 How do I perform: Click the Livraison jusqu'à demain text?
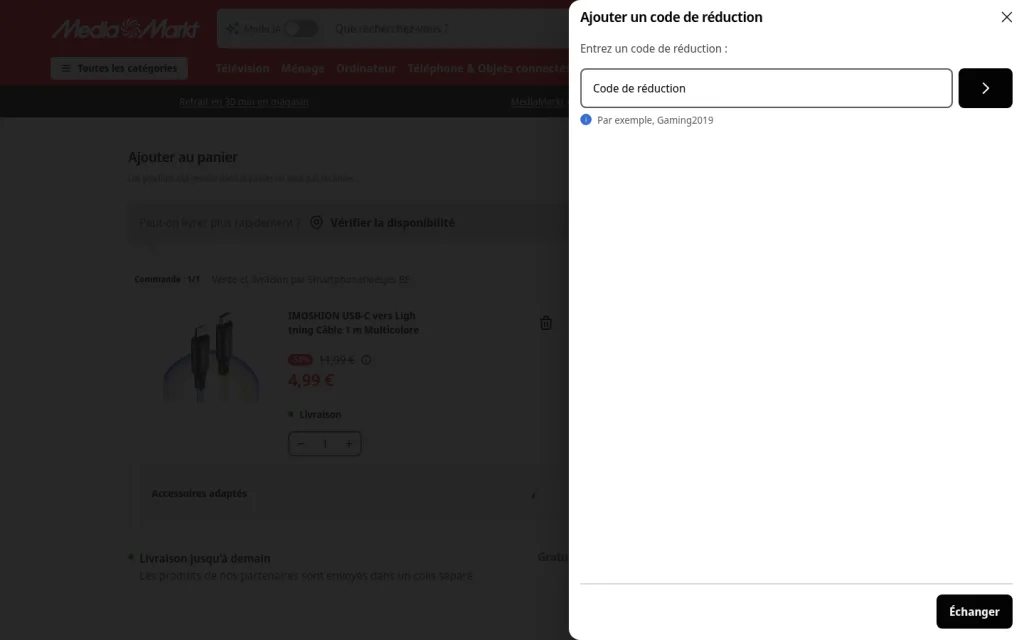pos(204,558)
